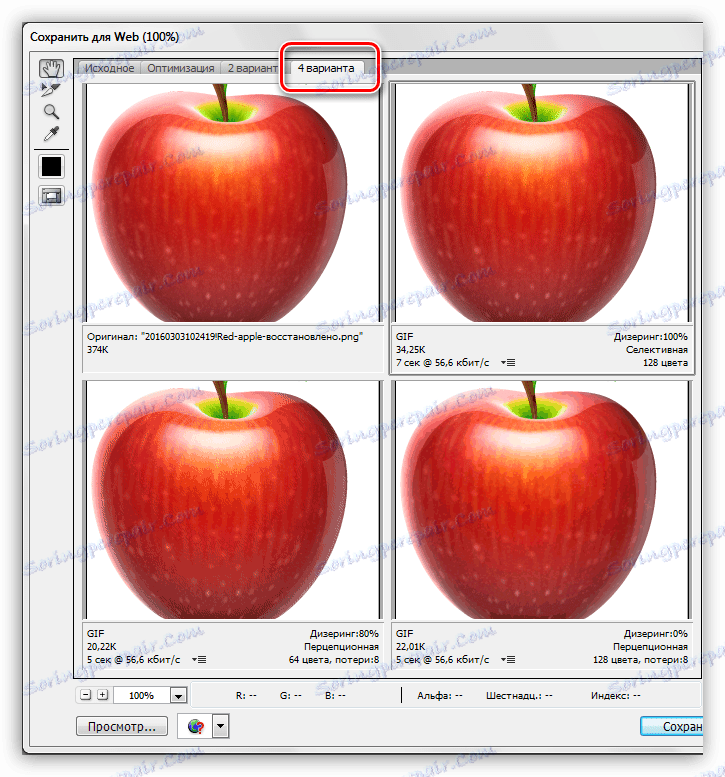The image size is (725, 777).
Task: Open the browser selection dropdown arrow
Action: (x=221, y=726)
